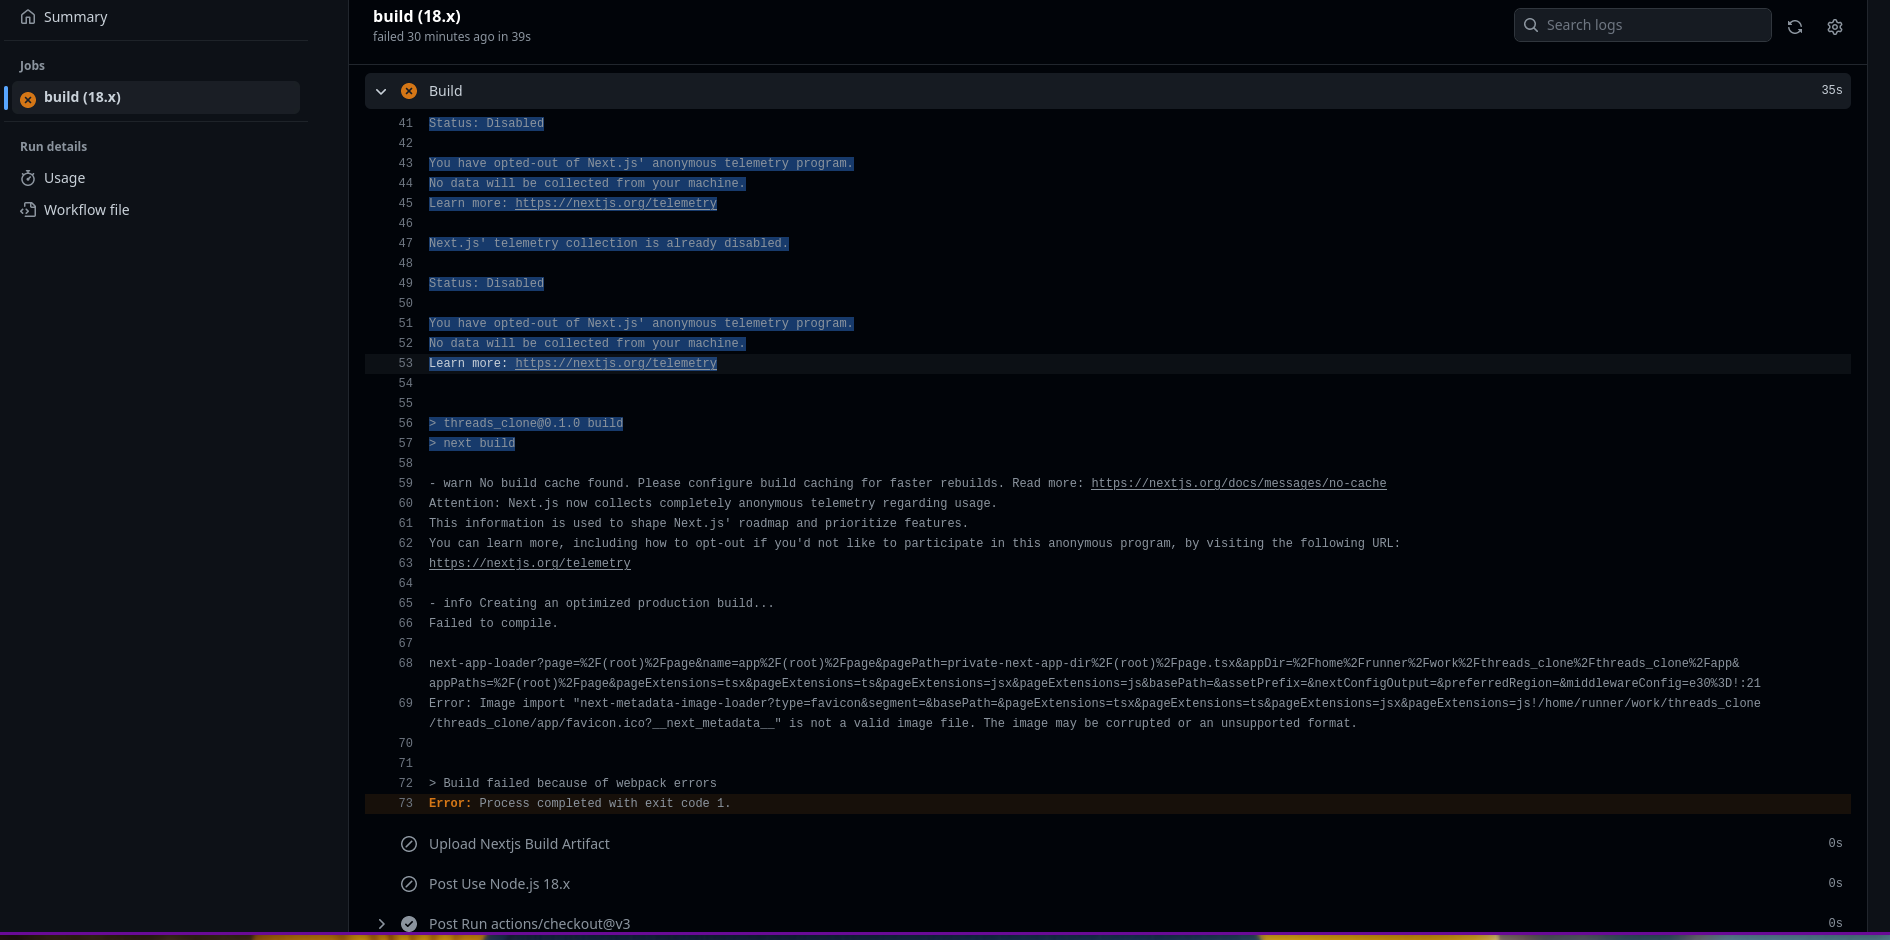This screenshot has height=940, width=1890.
Task: Click the refresh logs icon
Action: [x=1795, y=27]
